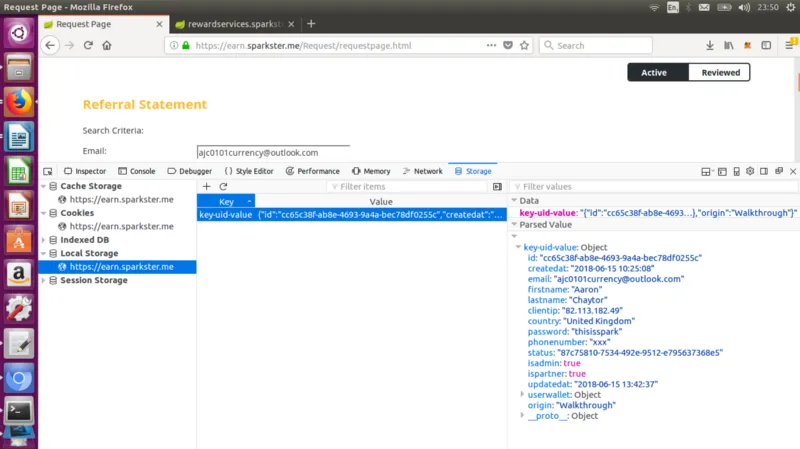Close the developer tools panel
Screen dimensions: 800x449
793,171
